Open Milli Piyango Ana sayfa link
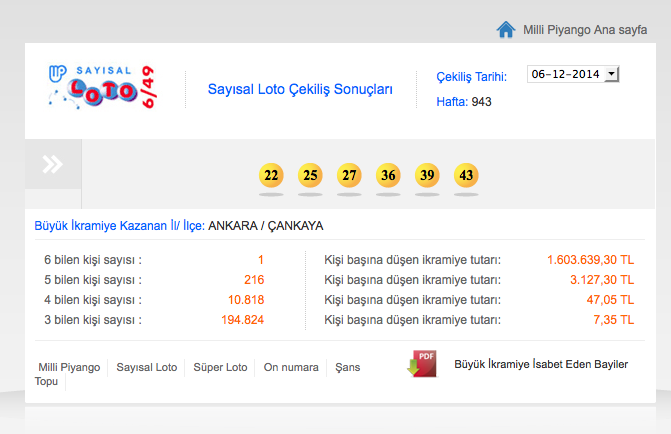 [585, 30]
